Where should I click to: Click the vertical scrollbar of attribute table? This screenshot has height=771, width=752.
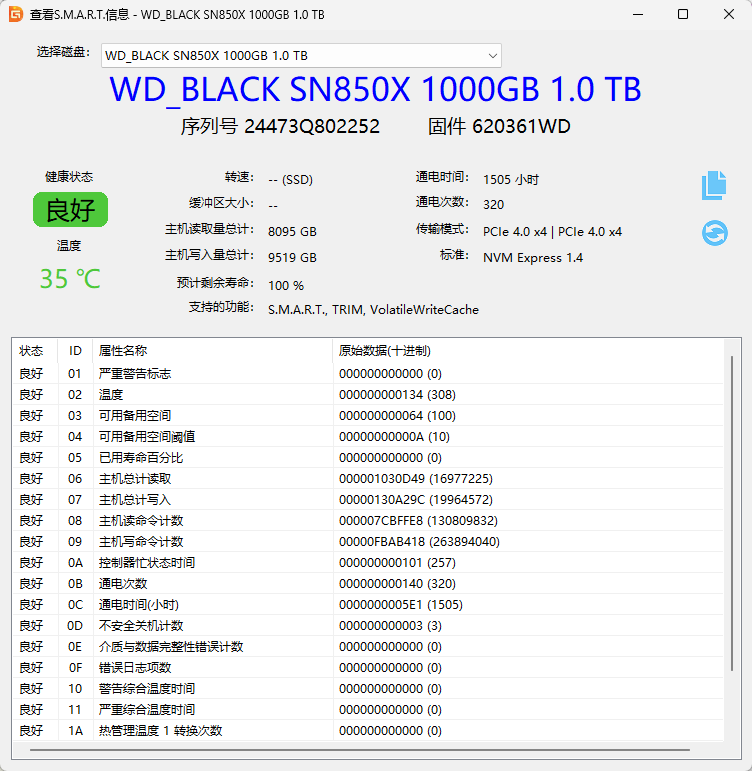click(x=732, y=513)
